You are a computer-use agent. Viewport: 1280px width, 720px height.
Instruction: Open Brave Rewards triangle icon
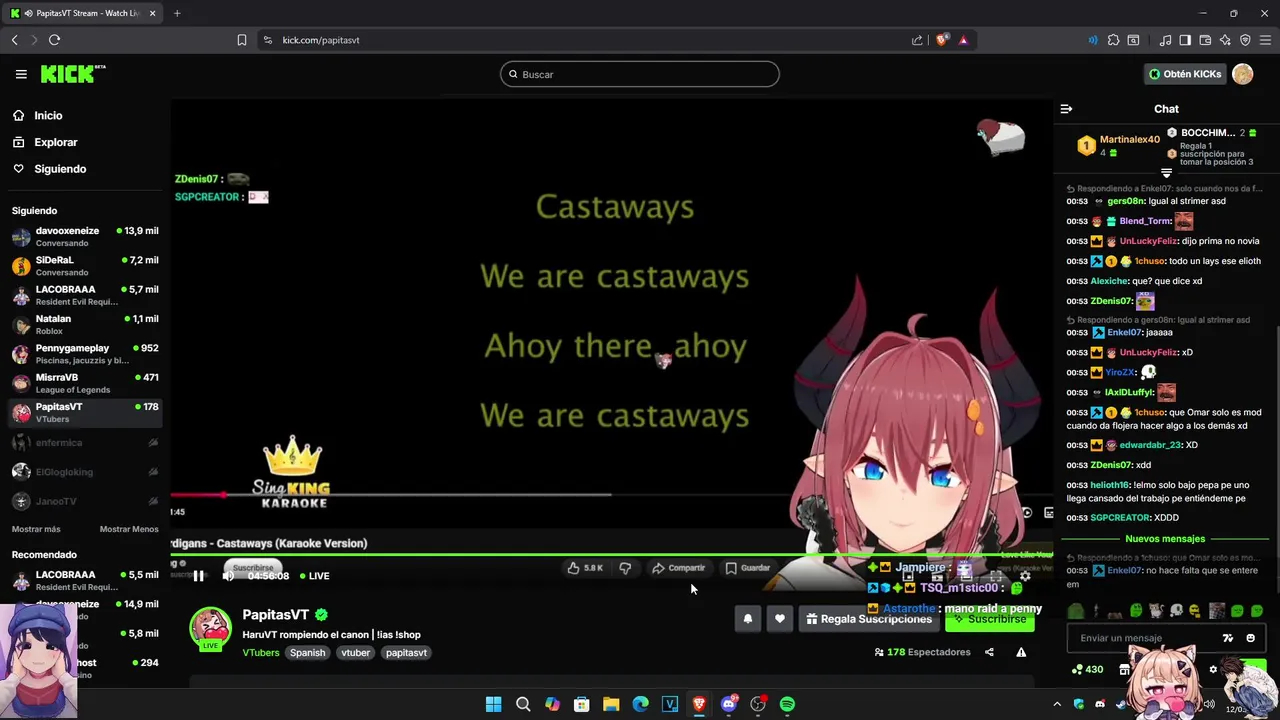(x=963, y=40)
